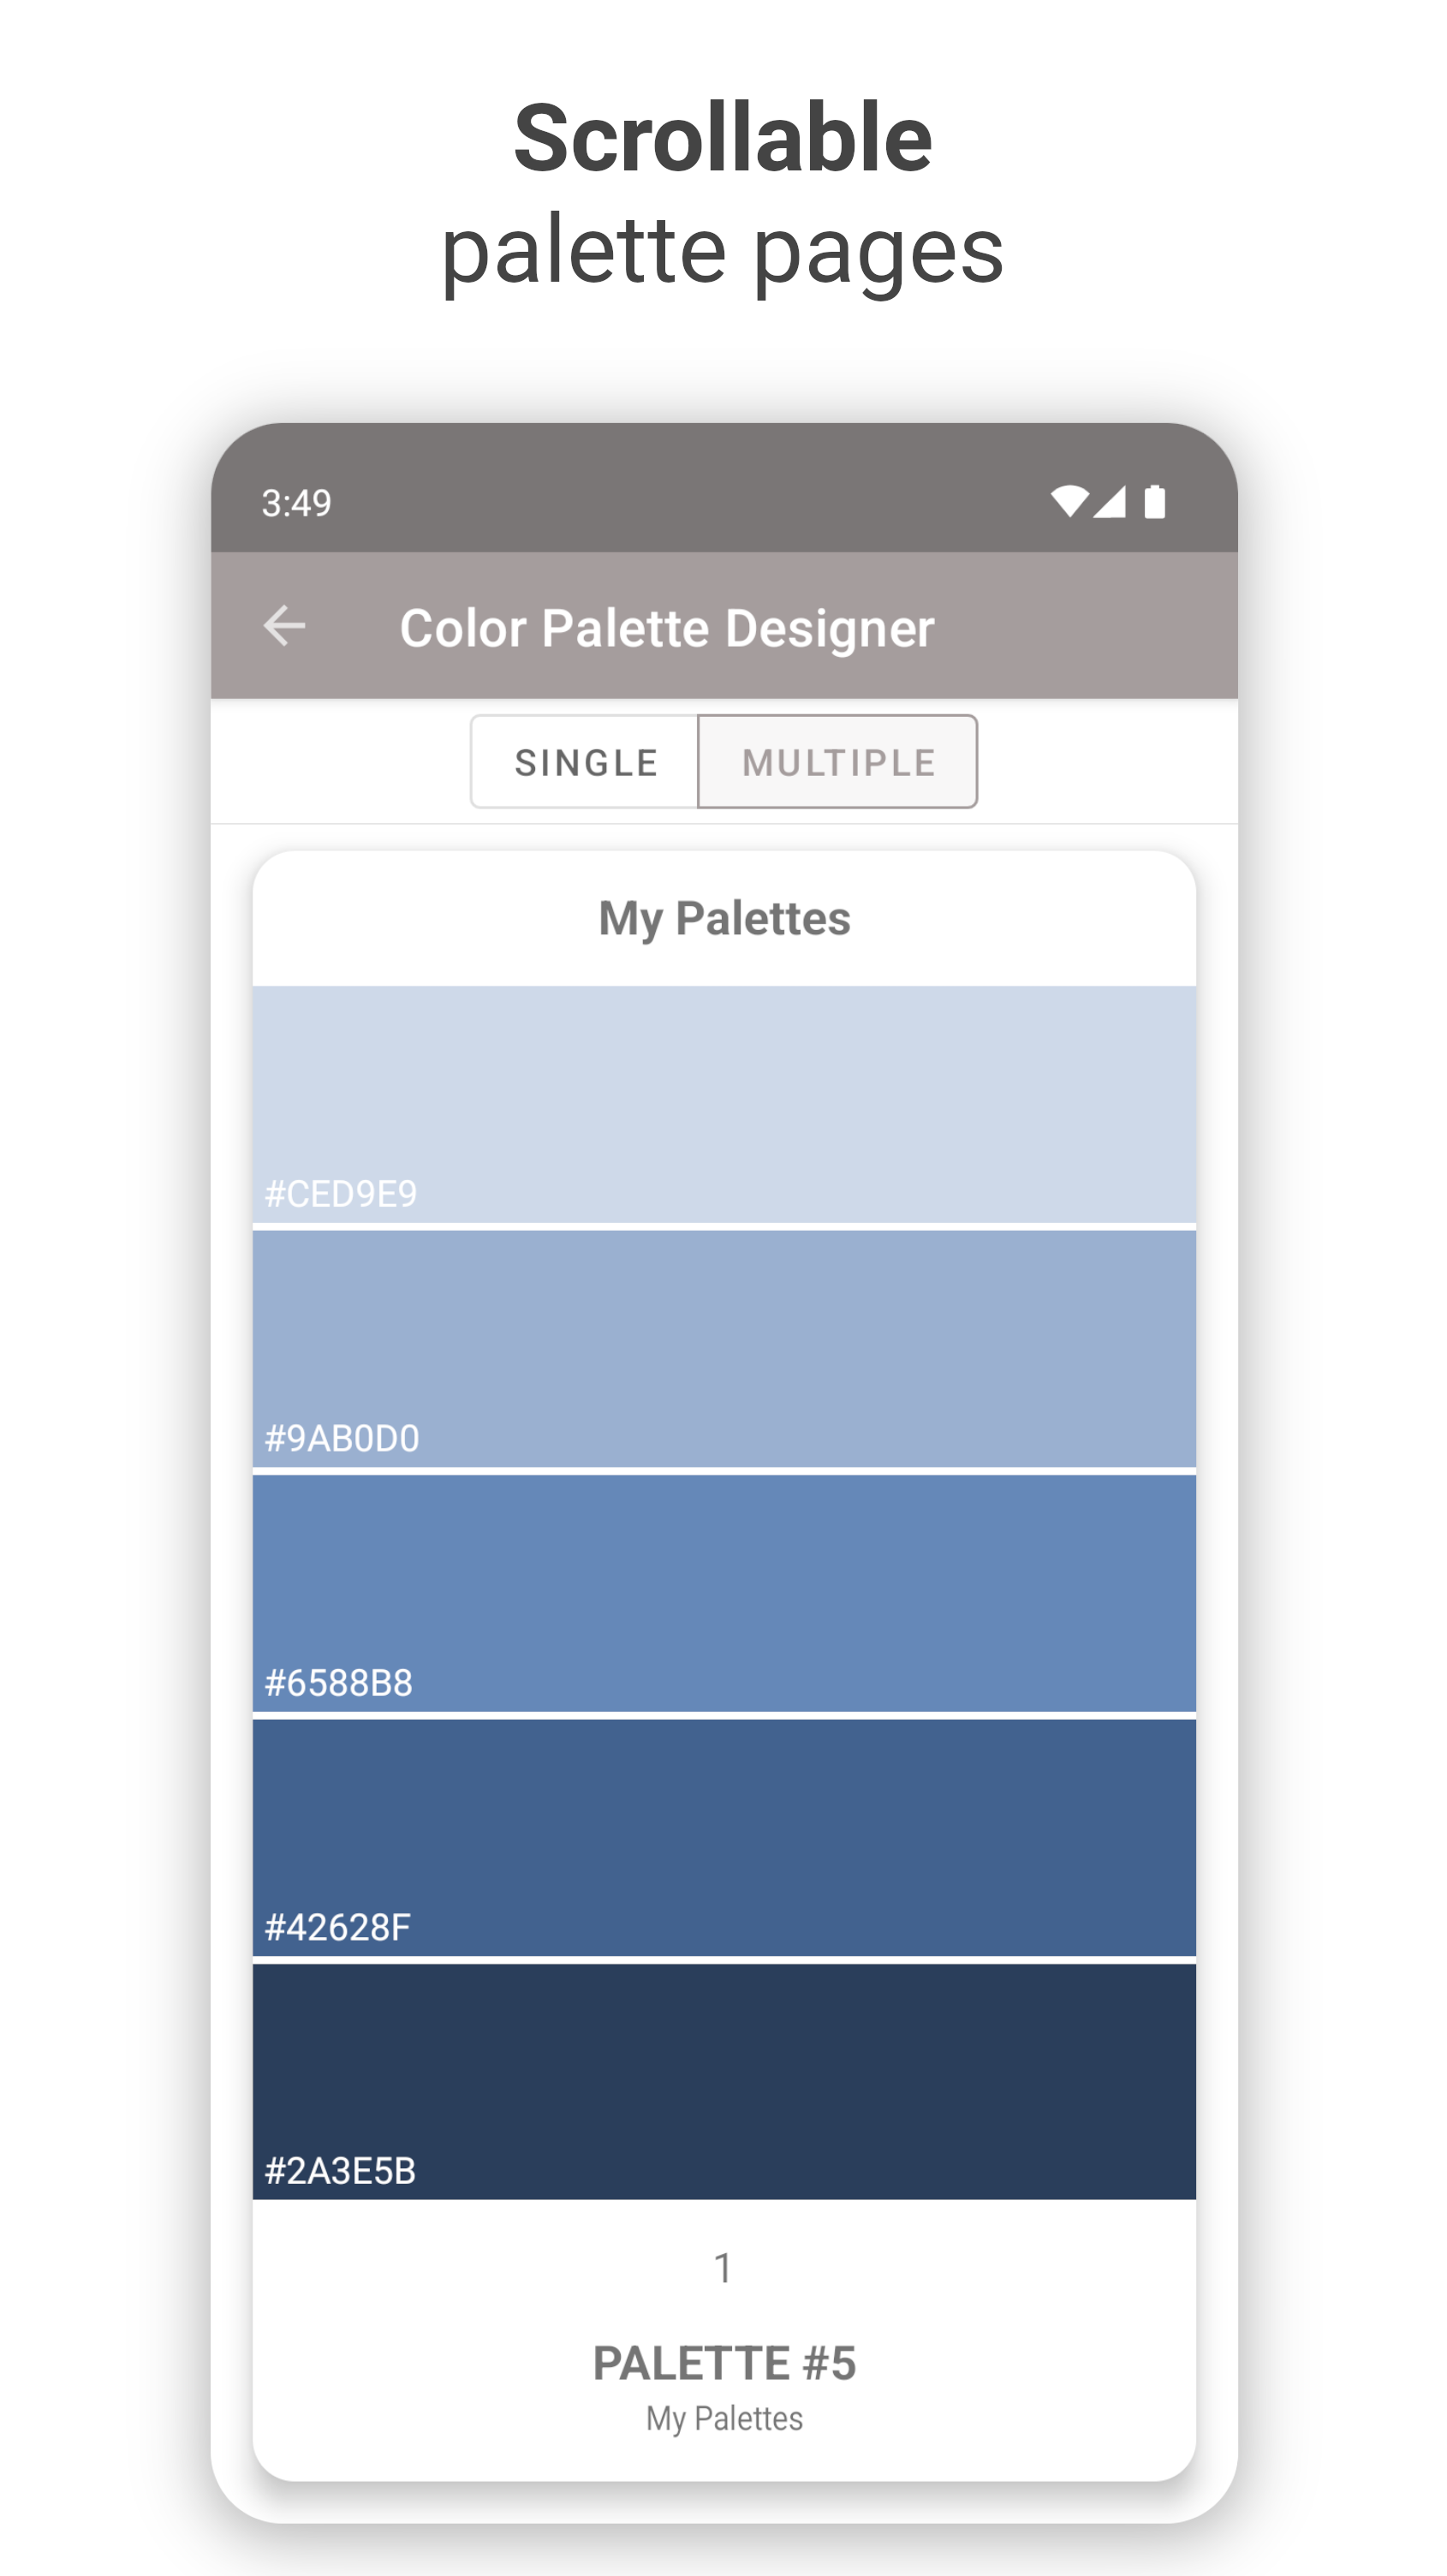1447x2576 pixels.
Task: Switch to MULTIPLE mode
Action: click(837, 762)
